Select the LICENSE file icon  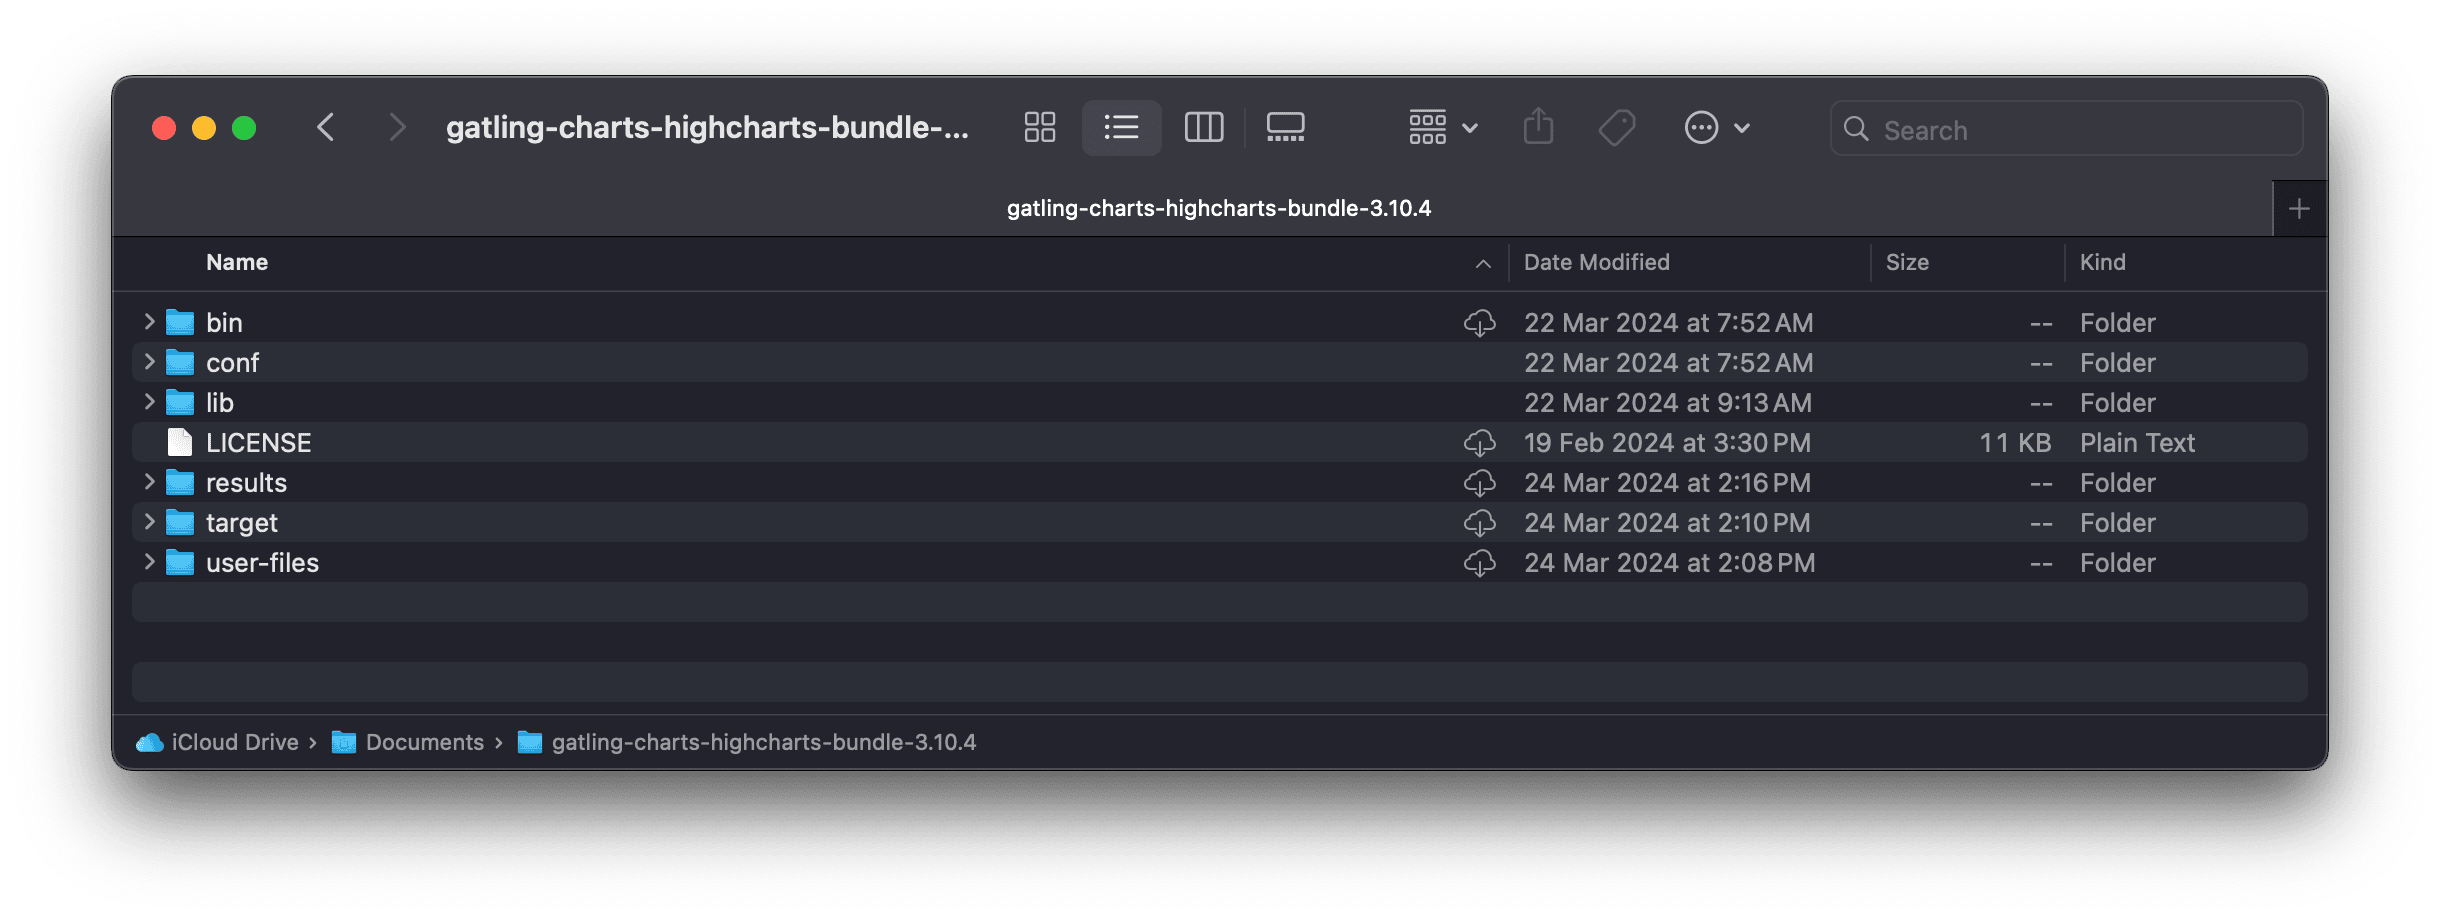click(180, 442)
